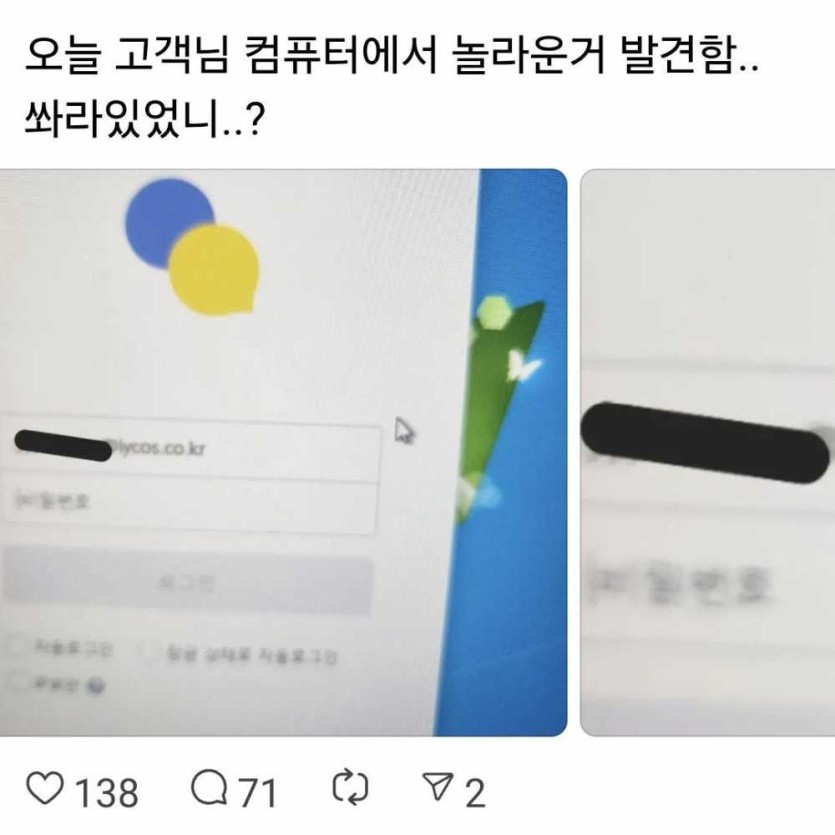The width and height of the screenshot is (835, 835).
Task: Check the bottom-row checkbox with the help icon
Action: click(19, 682)
